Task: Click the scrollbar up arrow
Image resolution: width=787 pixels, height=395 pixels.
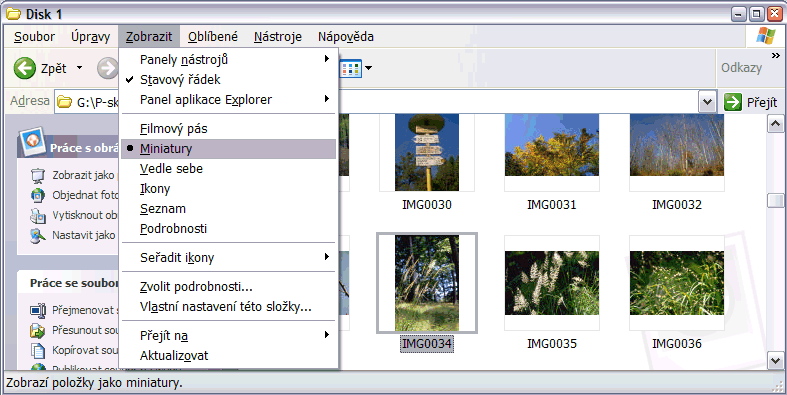Action: coord(775,123)
